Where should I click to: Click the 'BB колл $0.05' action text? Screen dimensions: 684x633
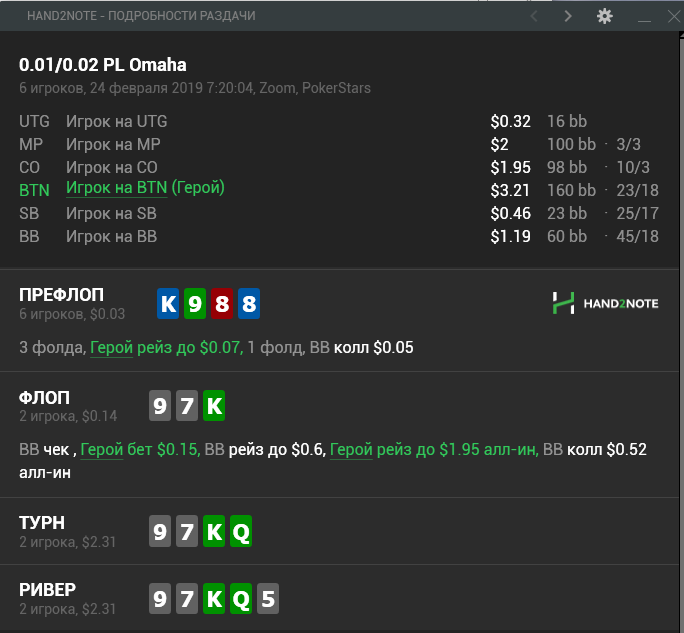(x=361, y=348)
